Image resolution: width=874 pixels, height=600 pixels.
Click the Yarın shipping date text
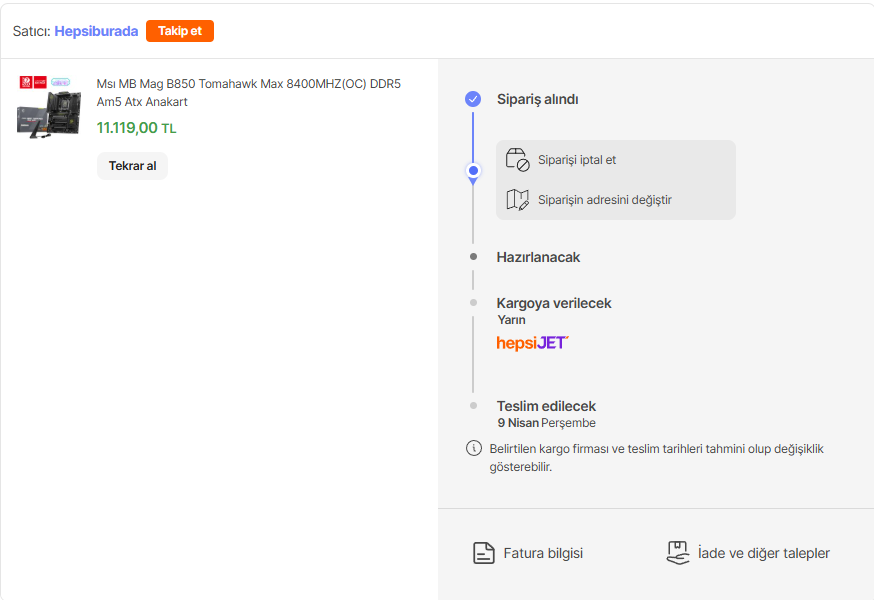(511, 320)
